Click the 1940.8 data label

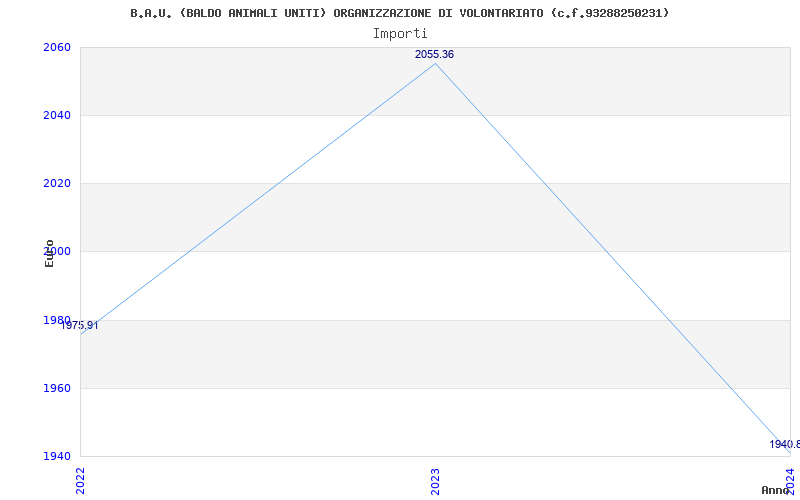[785, 444]
